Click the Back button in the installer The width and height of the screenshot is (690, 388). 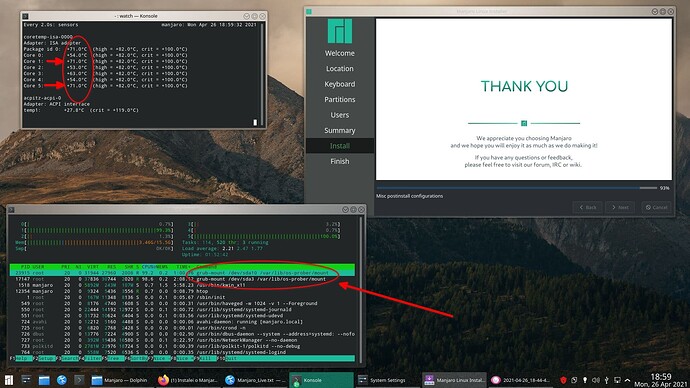point(587,207)
